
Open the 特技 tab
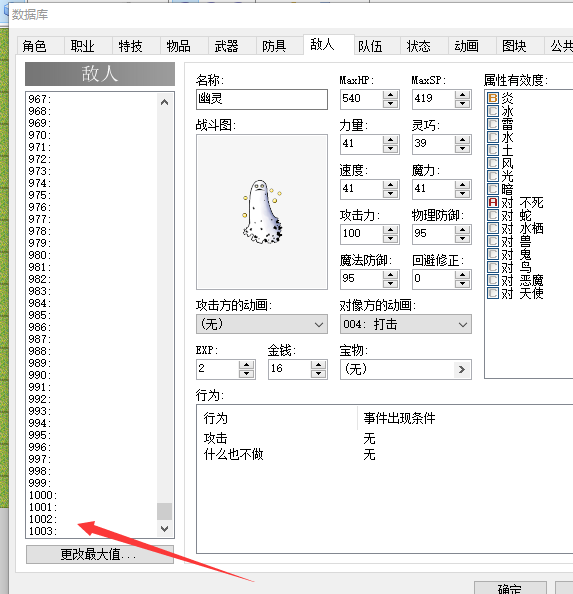tap(136, 46)
